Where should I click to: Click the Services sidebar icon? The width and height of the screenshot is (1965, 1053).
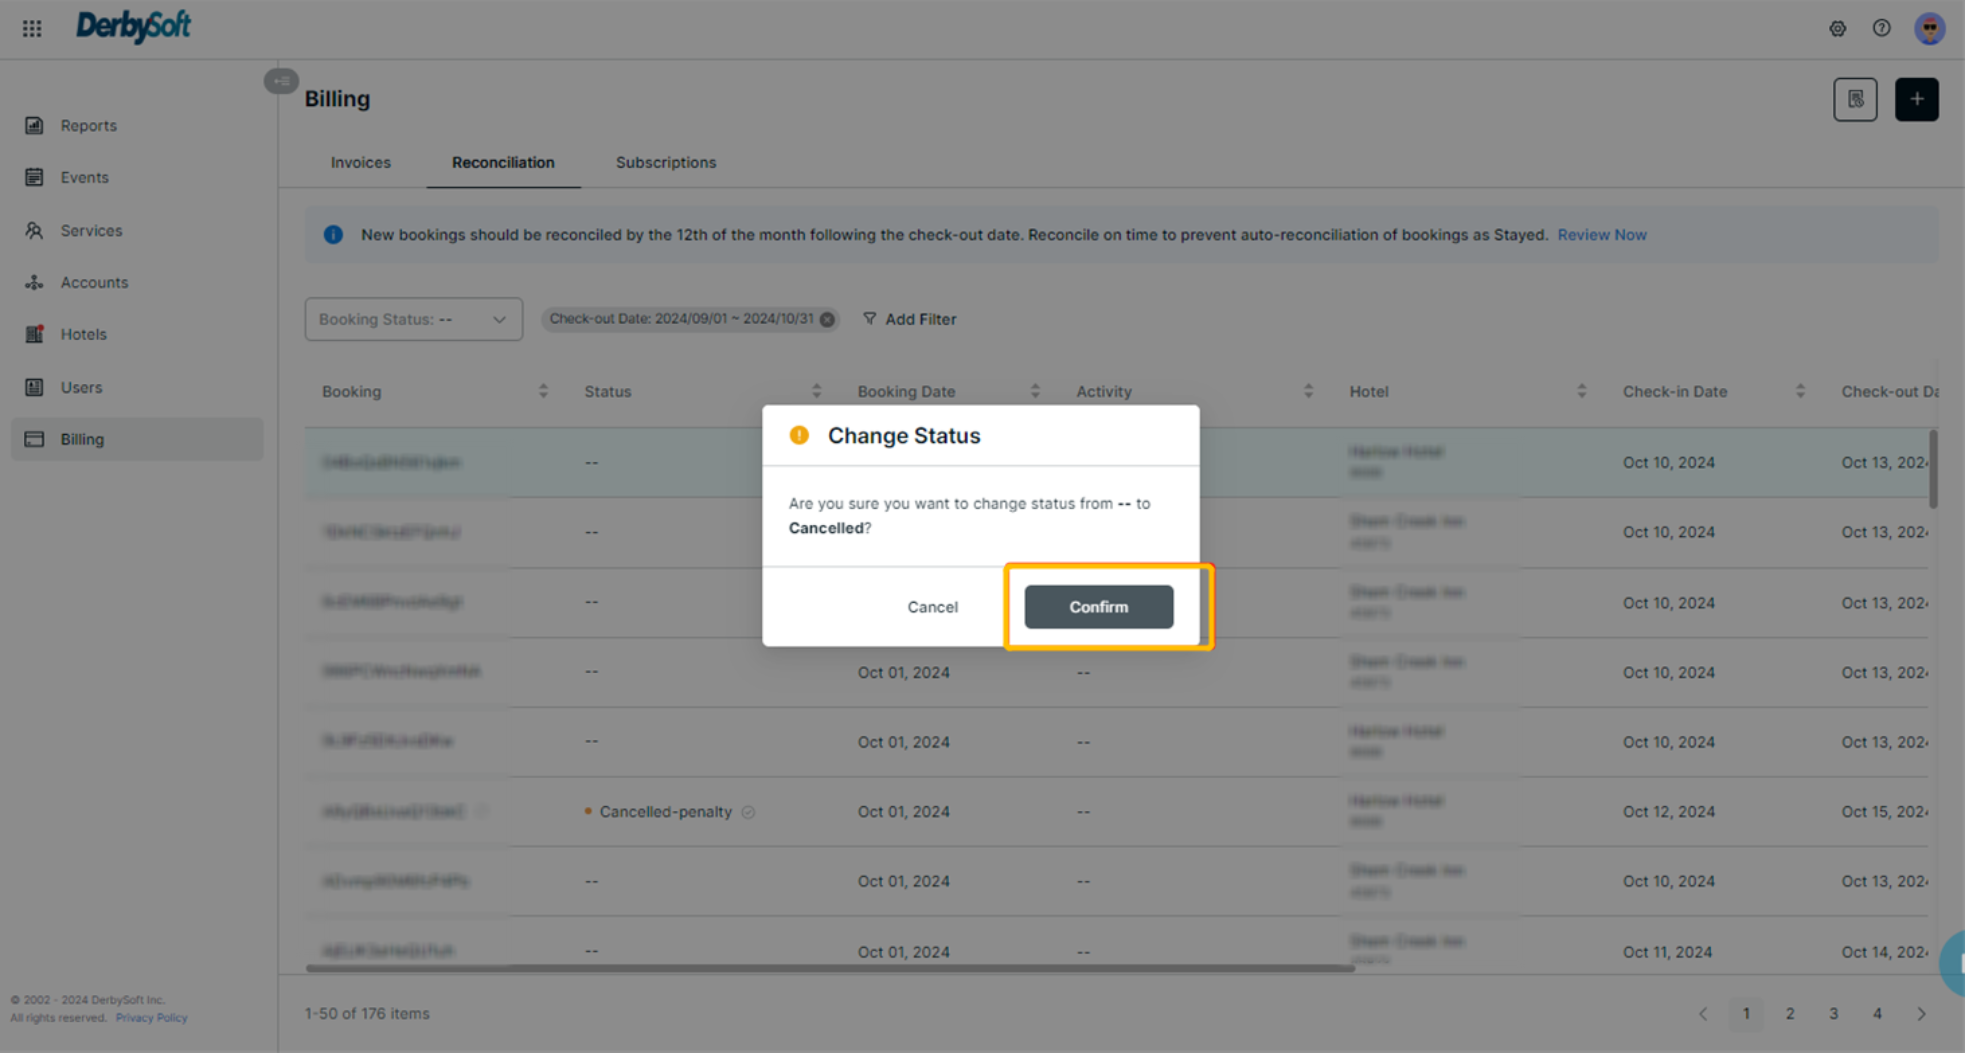coord(34,230)
